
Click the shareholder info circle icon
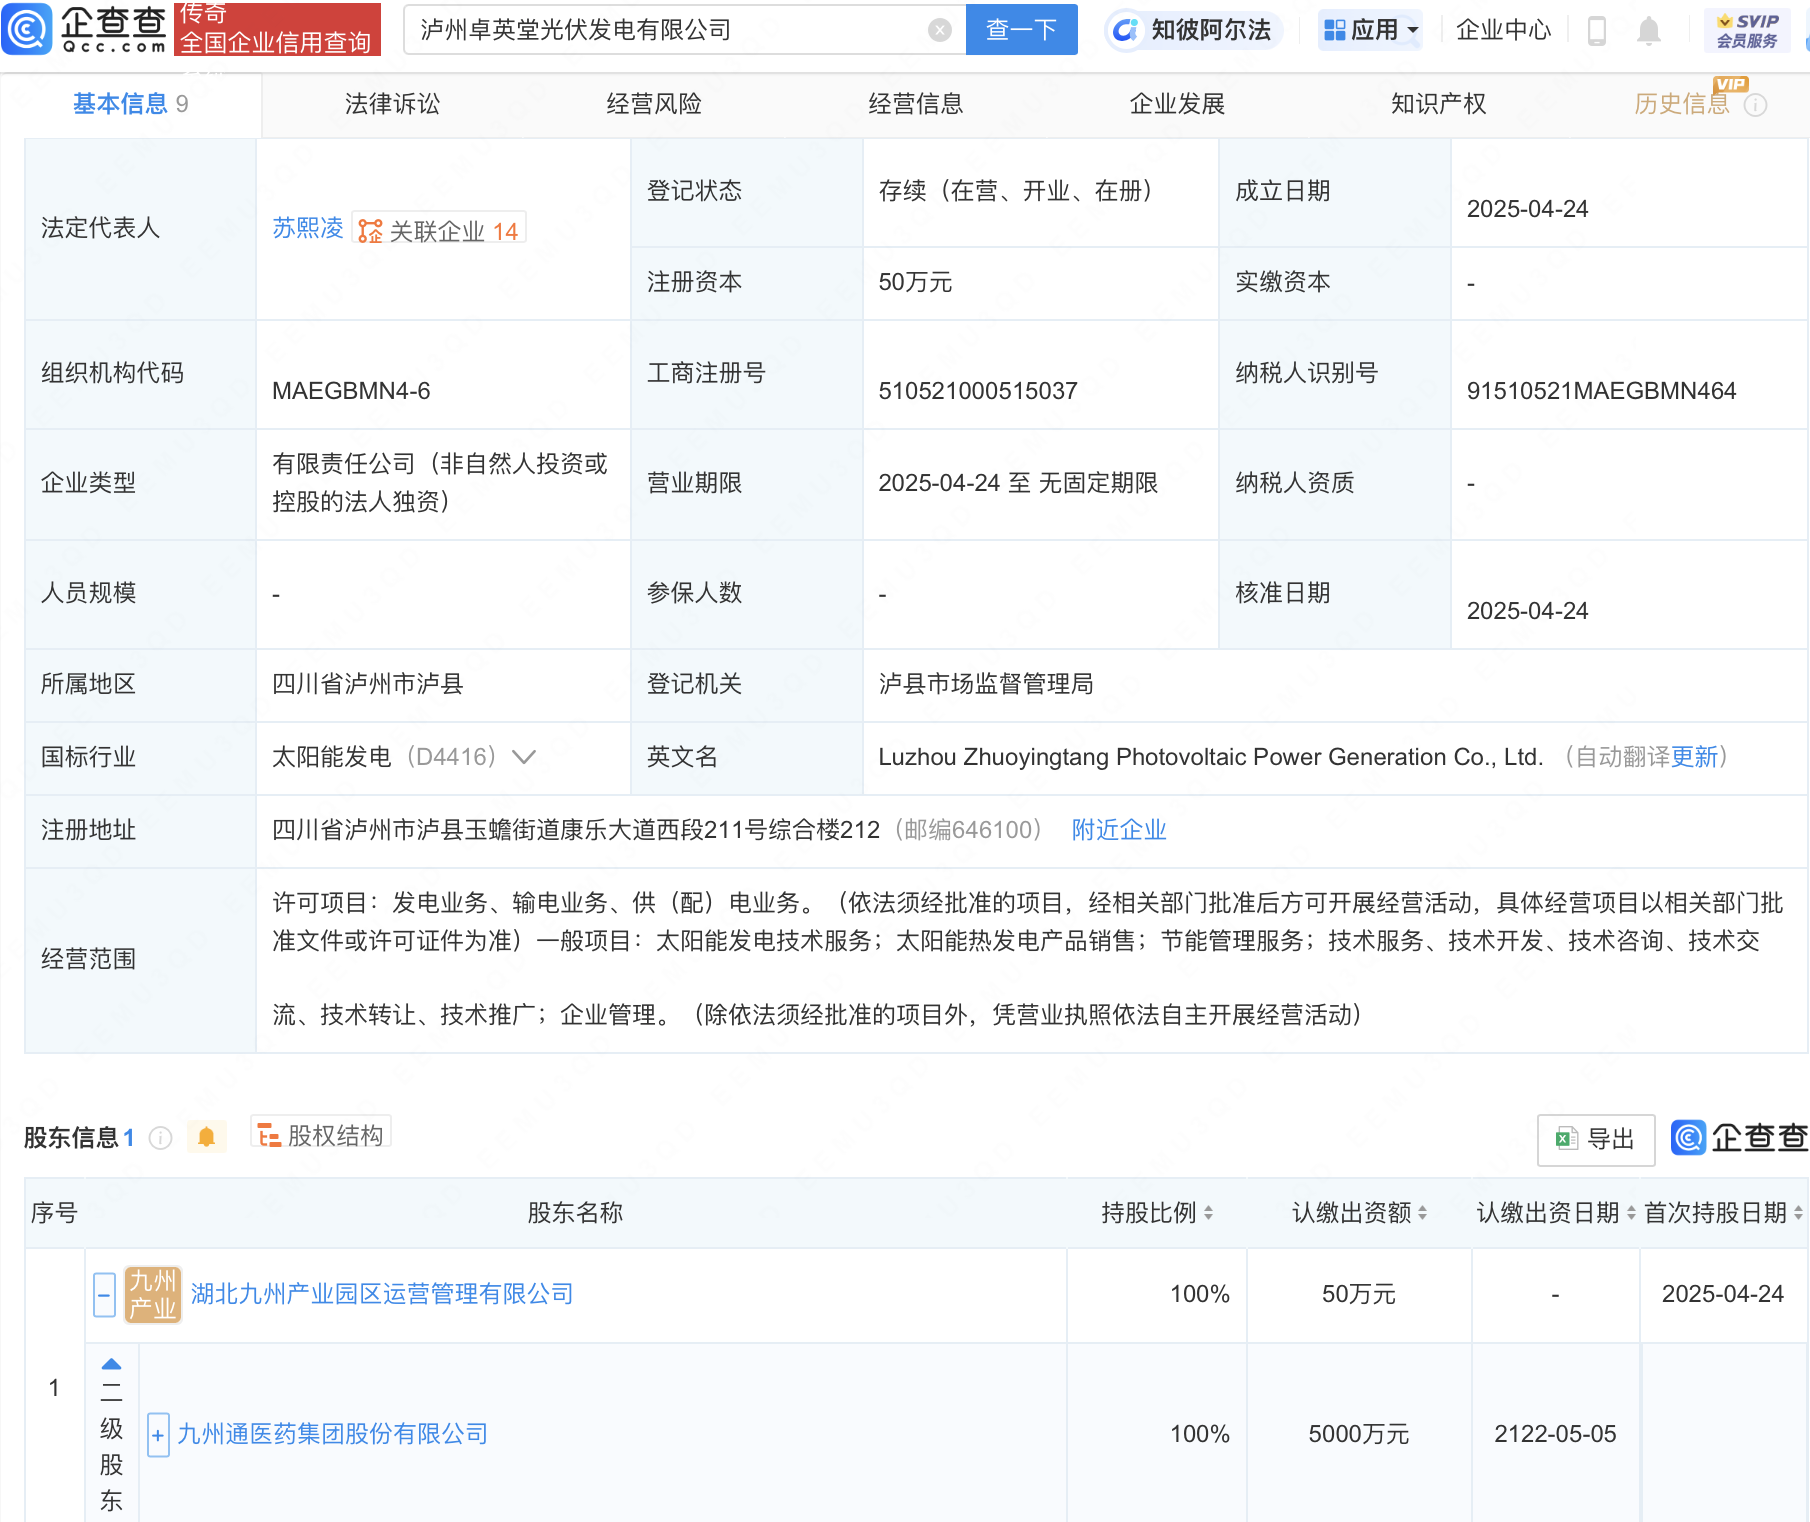click(160, 1138)
